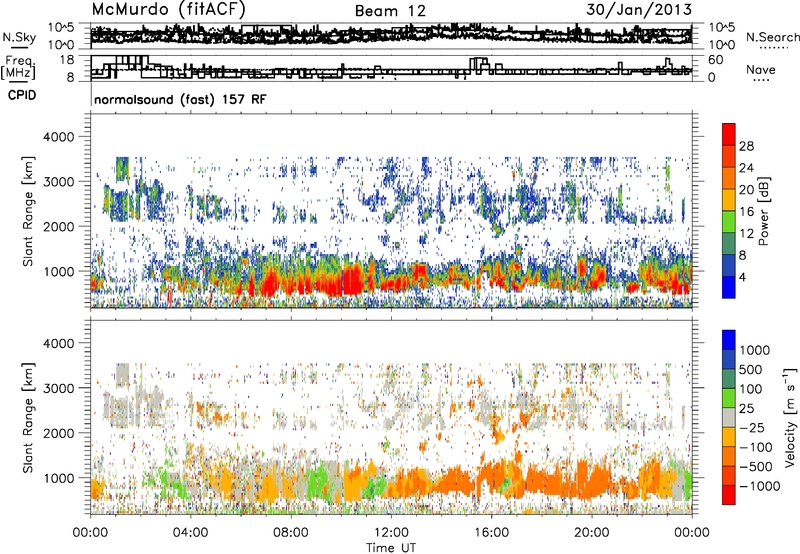The image size is (800, 554).
Task: Click the Velocity [m s-1] colorbar label
Action: [x=790, y=417]
